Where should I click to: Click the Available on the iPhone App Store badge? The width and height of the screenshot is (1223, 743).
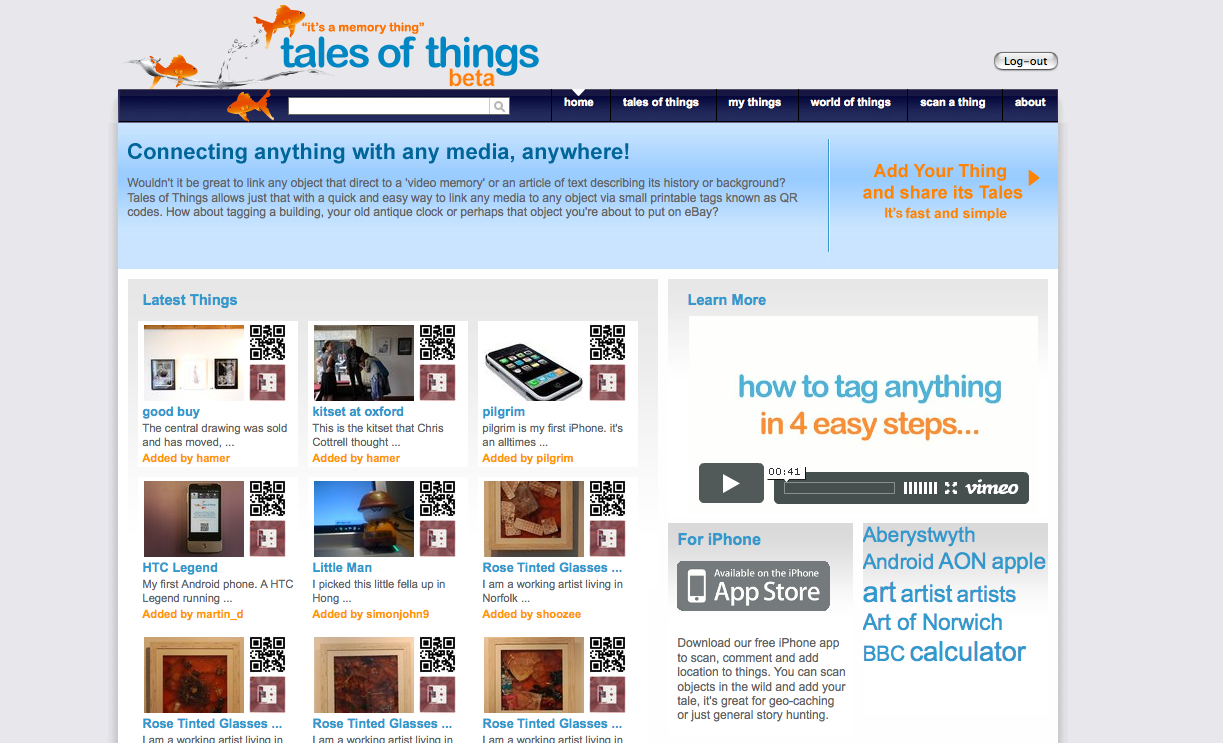[753, 586]
